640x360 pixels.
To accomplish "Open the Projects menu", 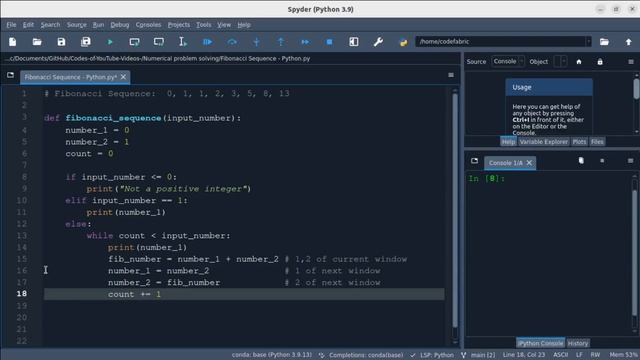I will pyautogui.click(x=179, y=25).
